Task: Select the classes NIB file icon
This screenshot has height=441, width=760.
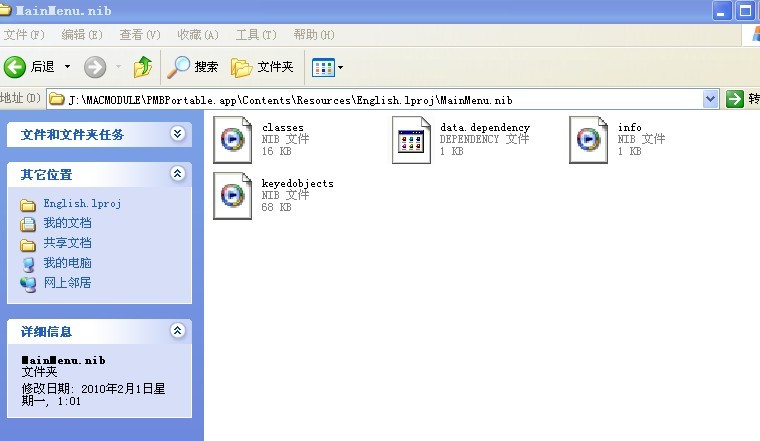Action: coord(233,140)
